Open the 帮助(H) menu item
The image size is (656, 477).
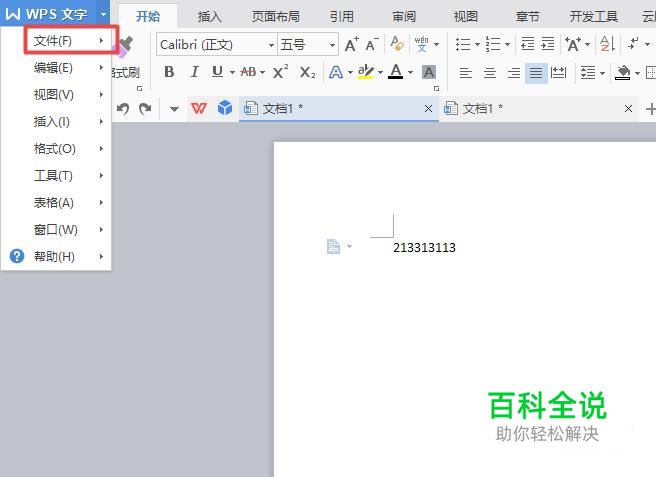coord(56,256)
